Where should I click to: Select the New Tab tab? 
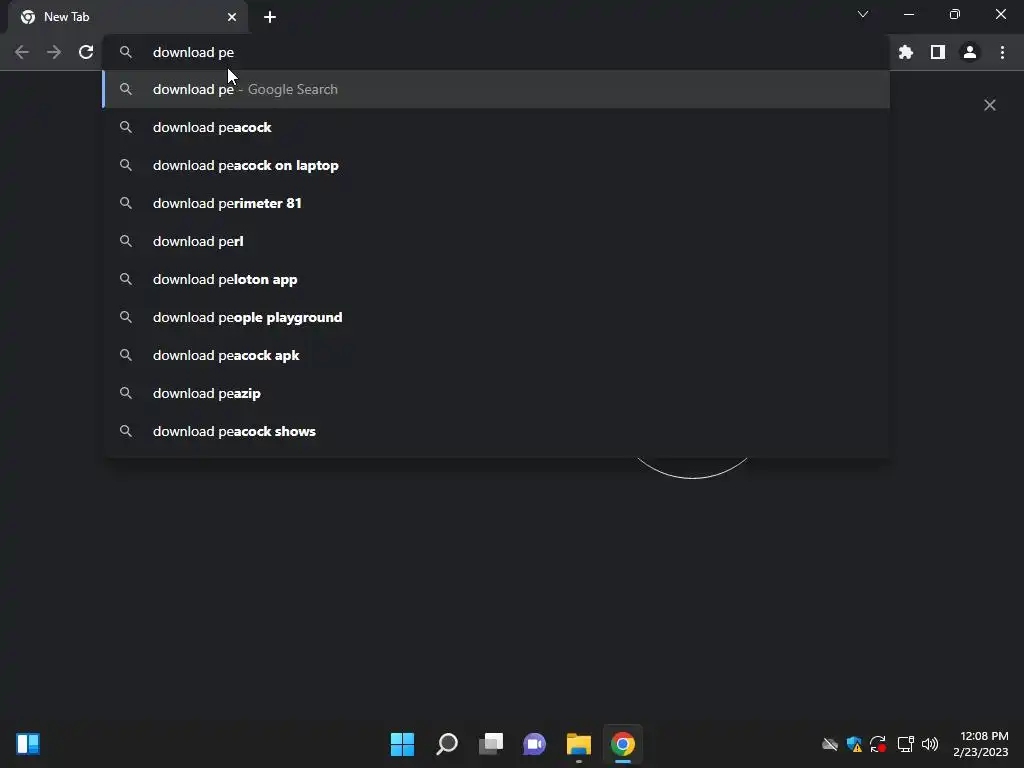127,17
